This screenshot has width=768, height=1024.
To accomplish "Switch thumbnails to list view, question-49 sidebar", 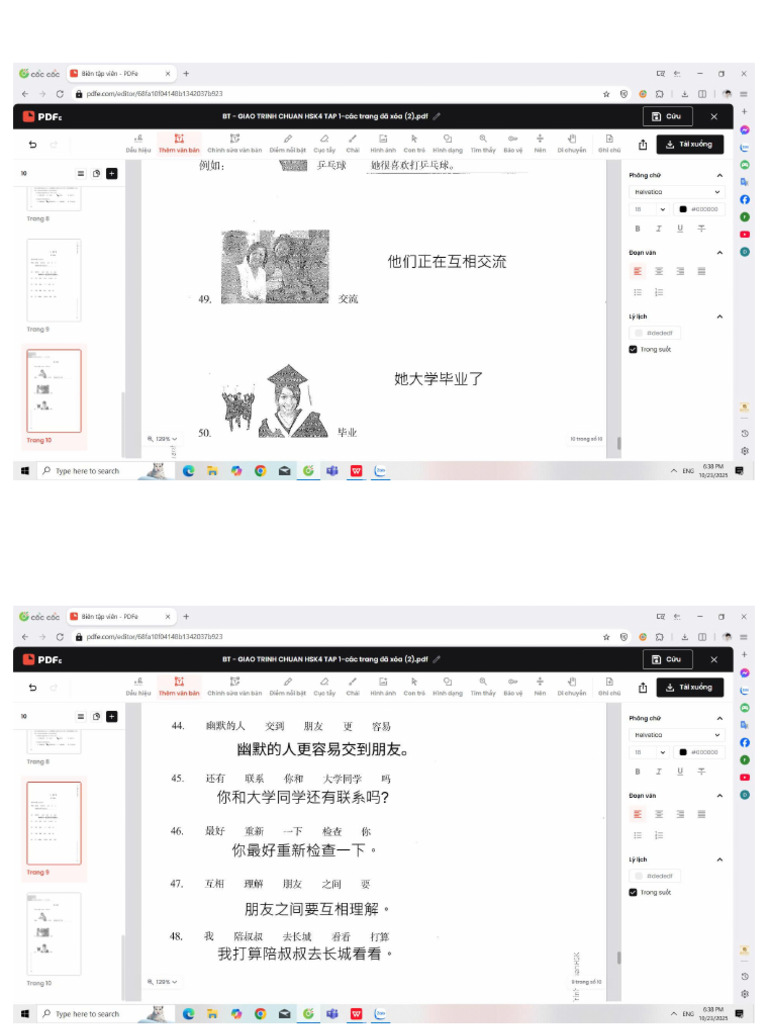I will [x=81, y=173].
